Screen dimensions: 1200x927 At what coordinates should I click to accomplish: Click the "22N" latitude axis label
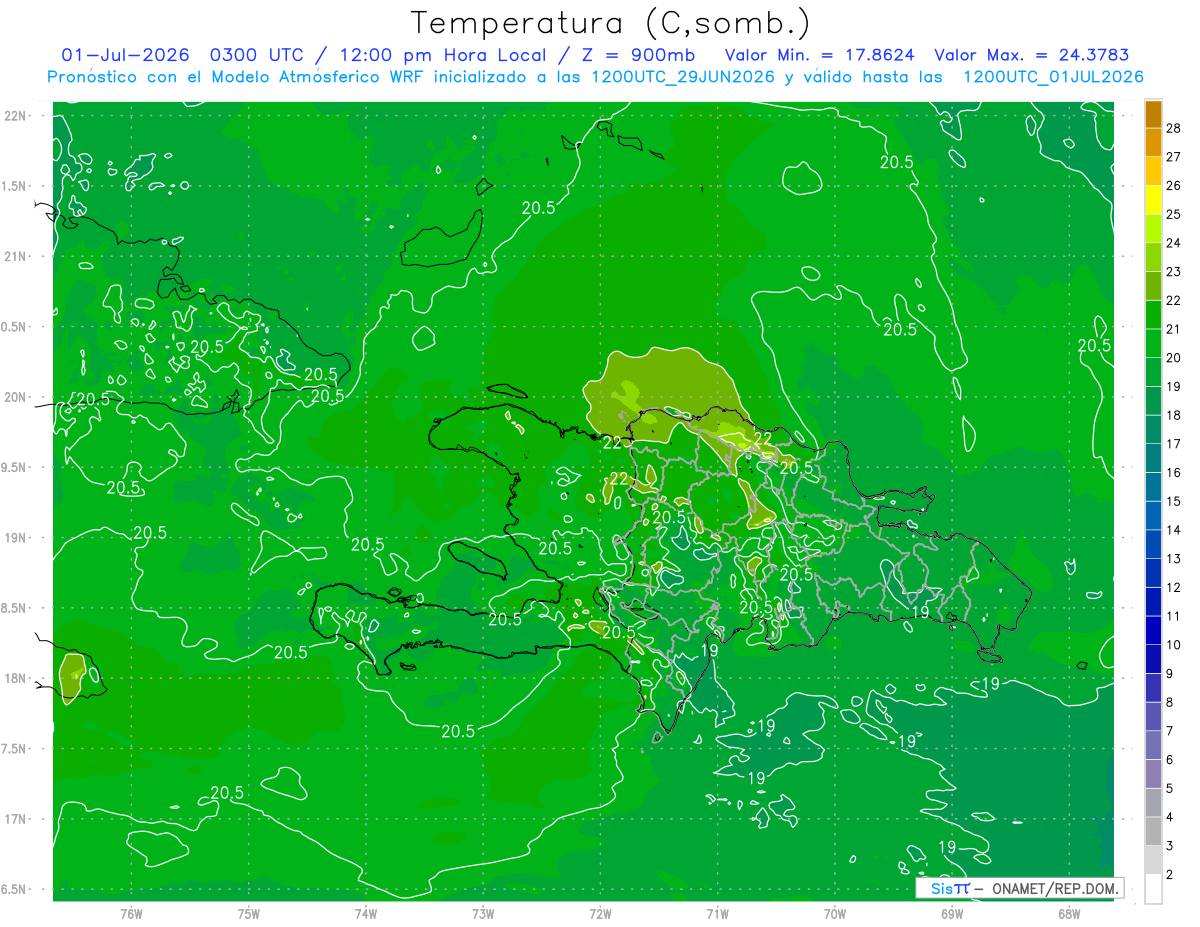point(15,115)
